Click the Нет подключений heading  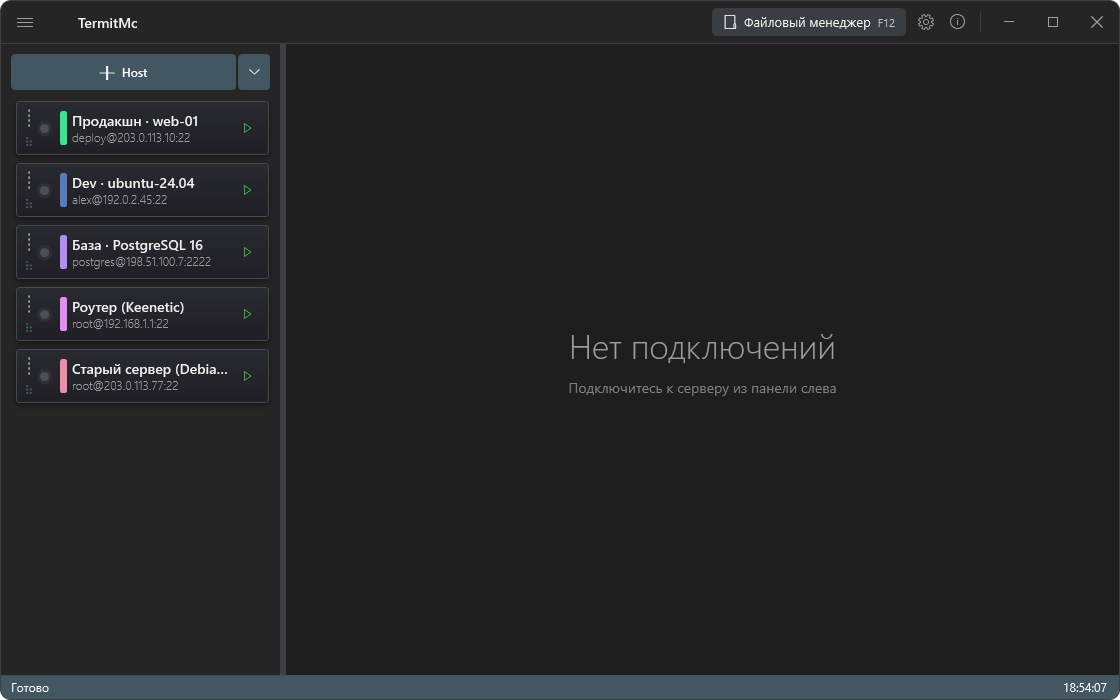point(702,349)
